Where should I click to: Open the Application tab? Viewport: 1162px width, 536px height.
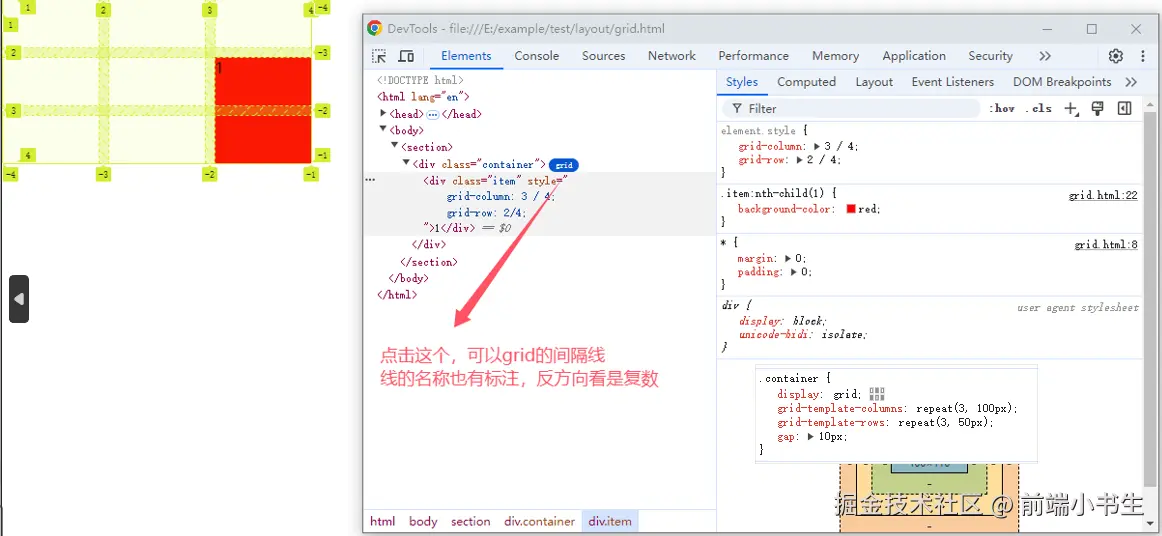[914, 56]
